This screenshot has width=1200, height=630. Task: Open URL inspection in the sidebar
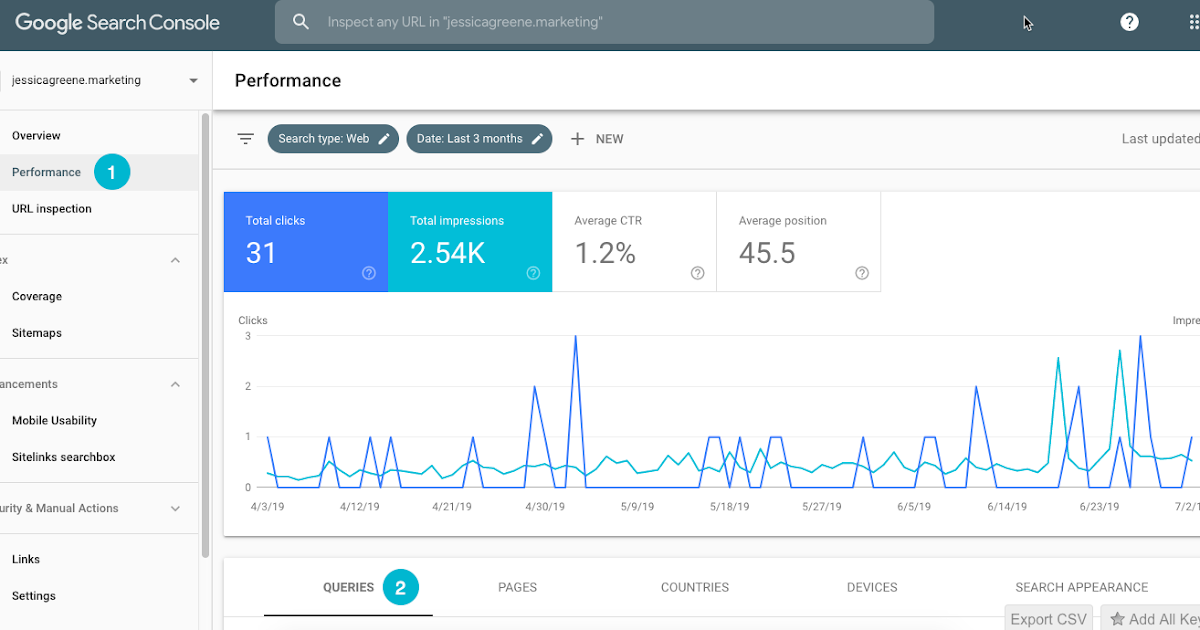coord(52,209)
